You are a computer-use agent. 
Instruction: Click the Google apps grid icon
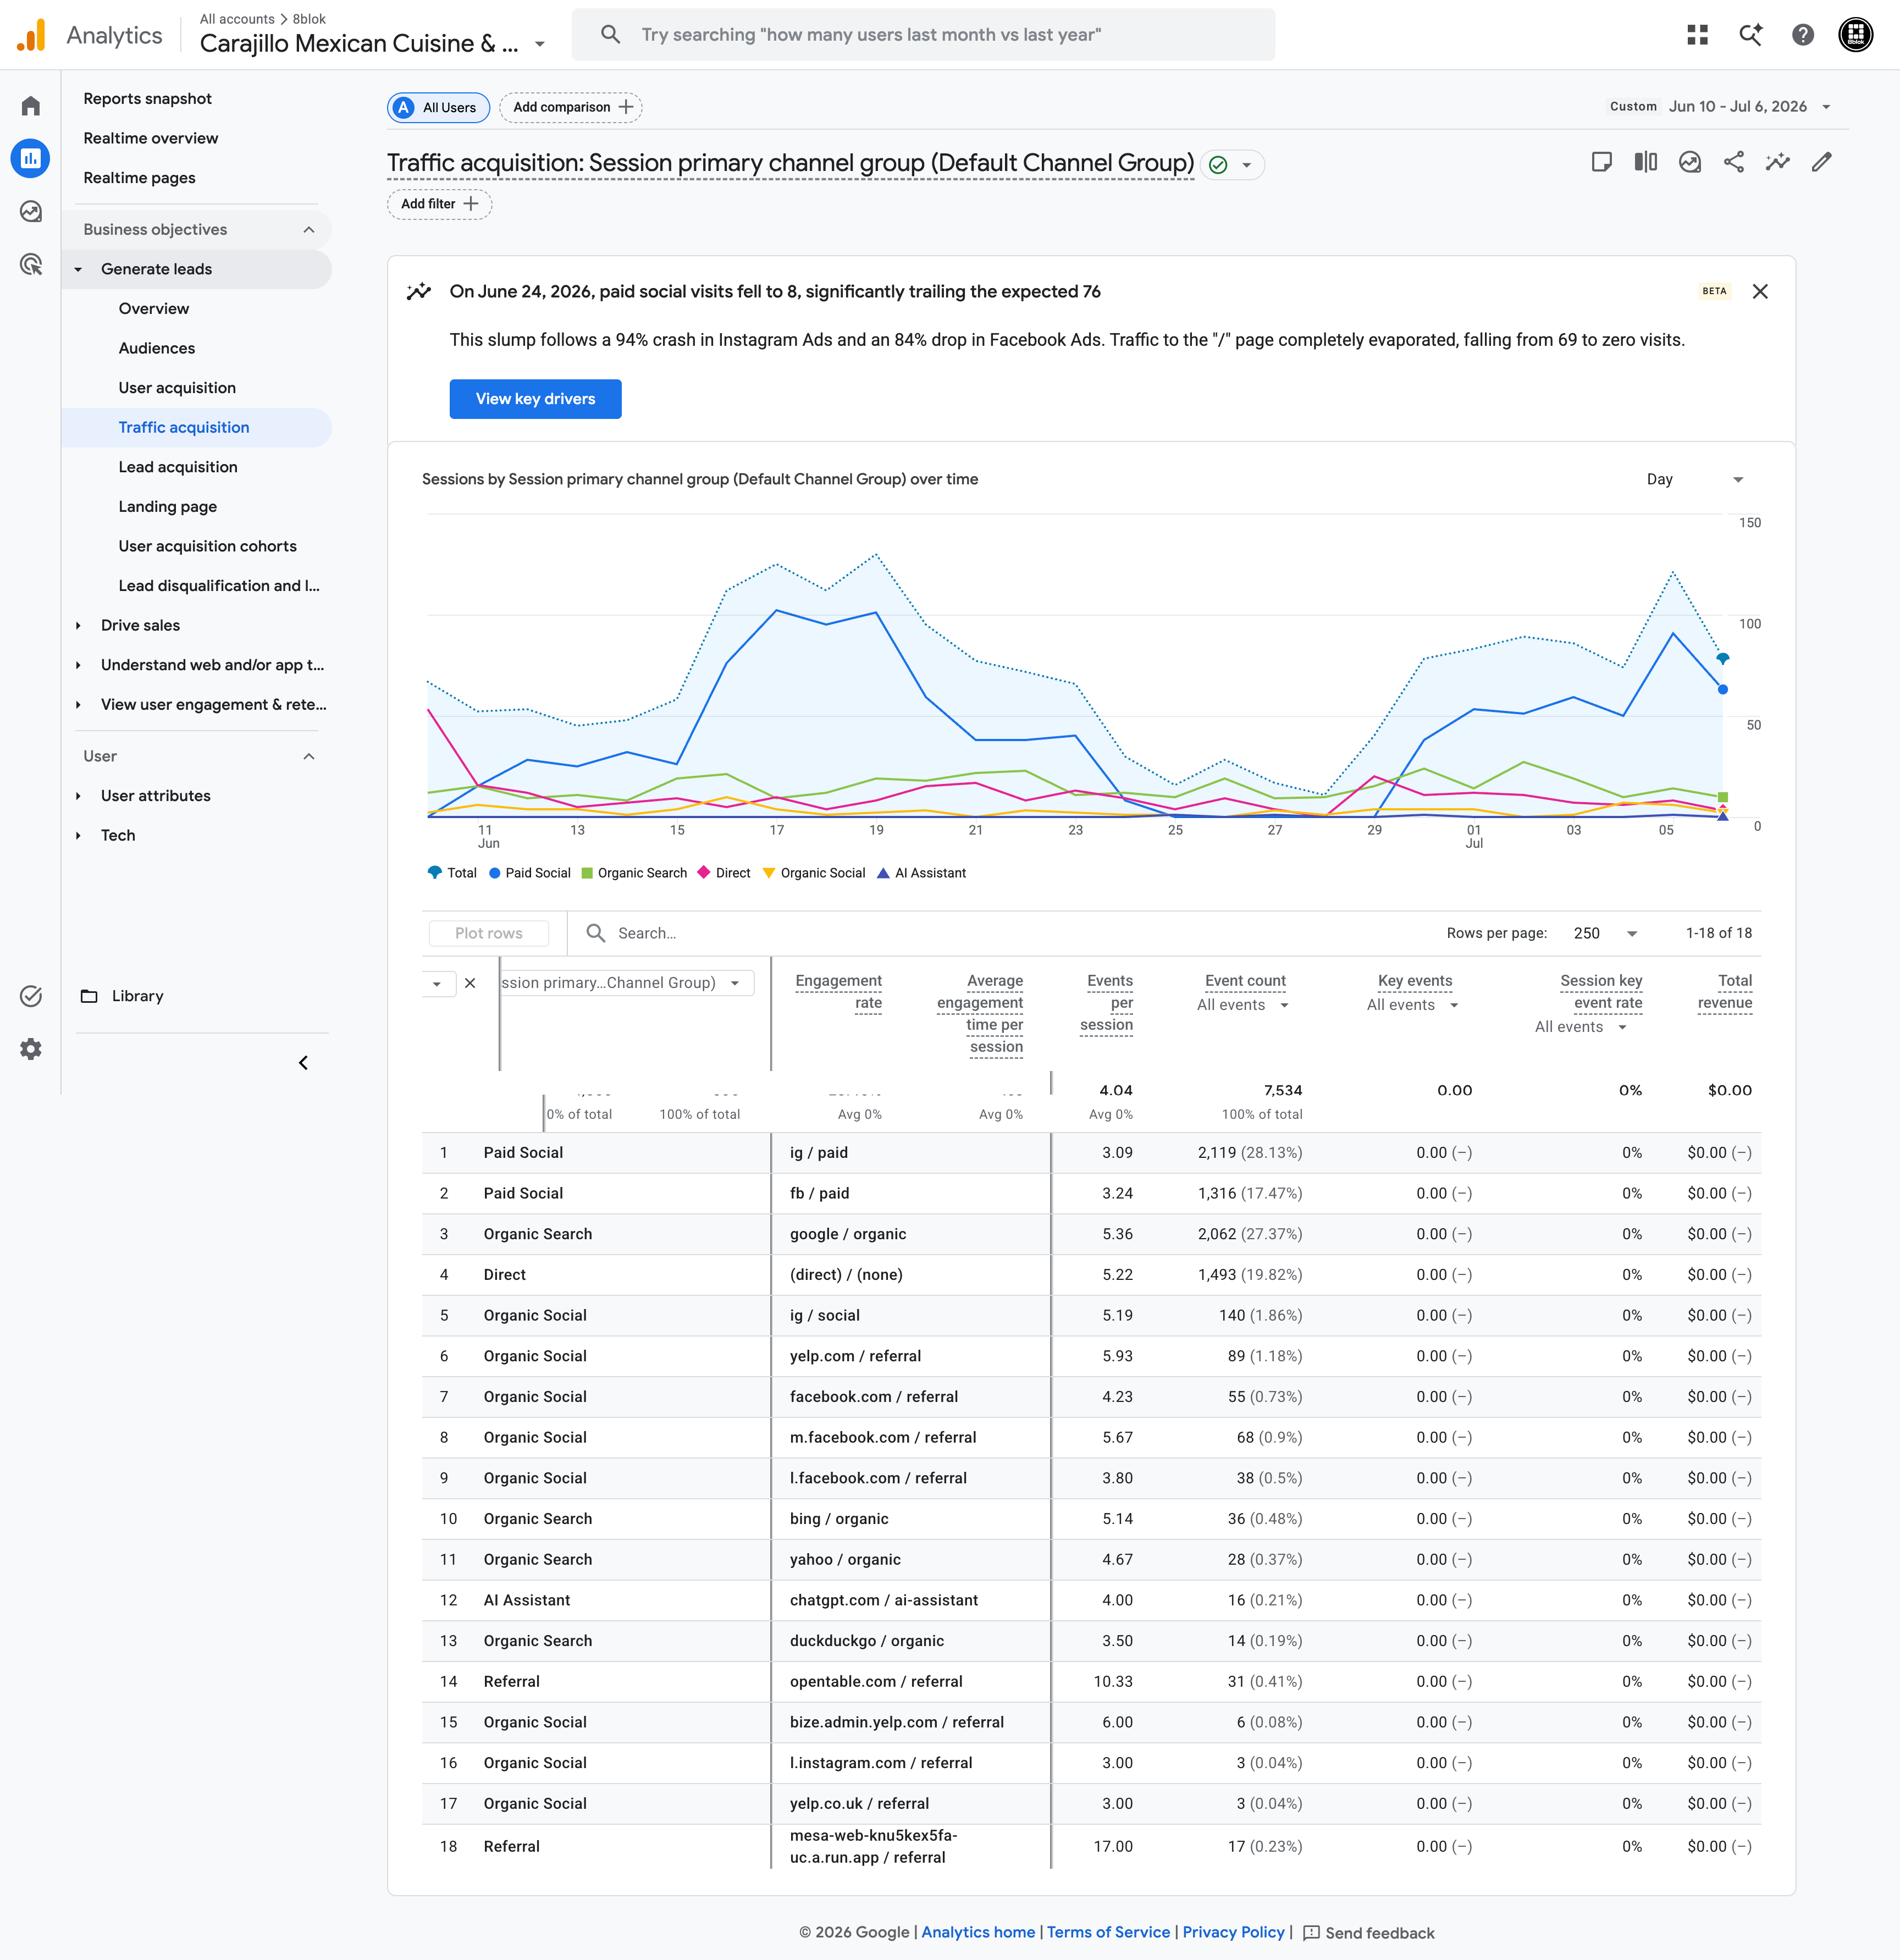(1697, 35)
